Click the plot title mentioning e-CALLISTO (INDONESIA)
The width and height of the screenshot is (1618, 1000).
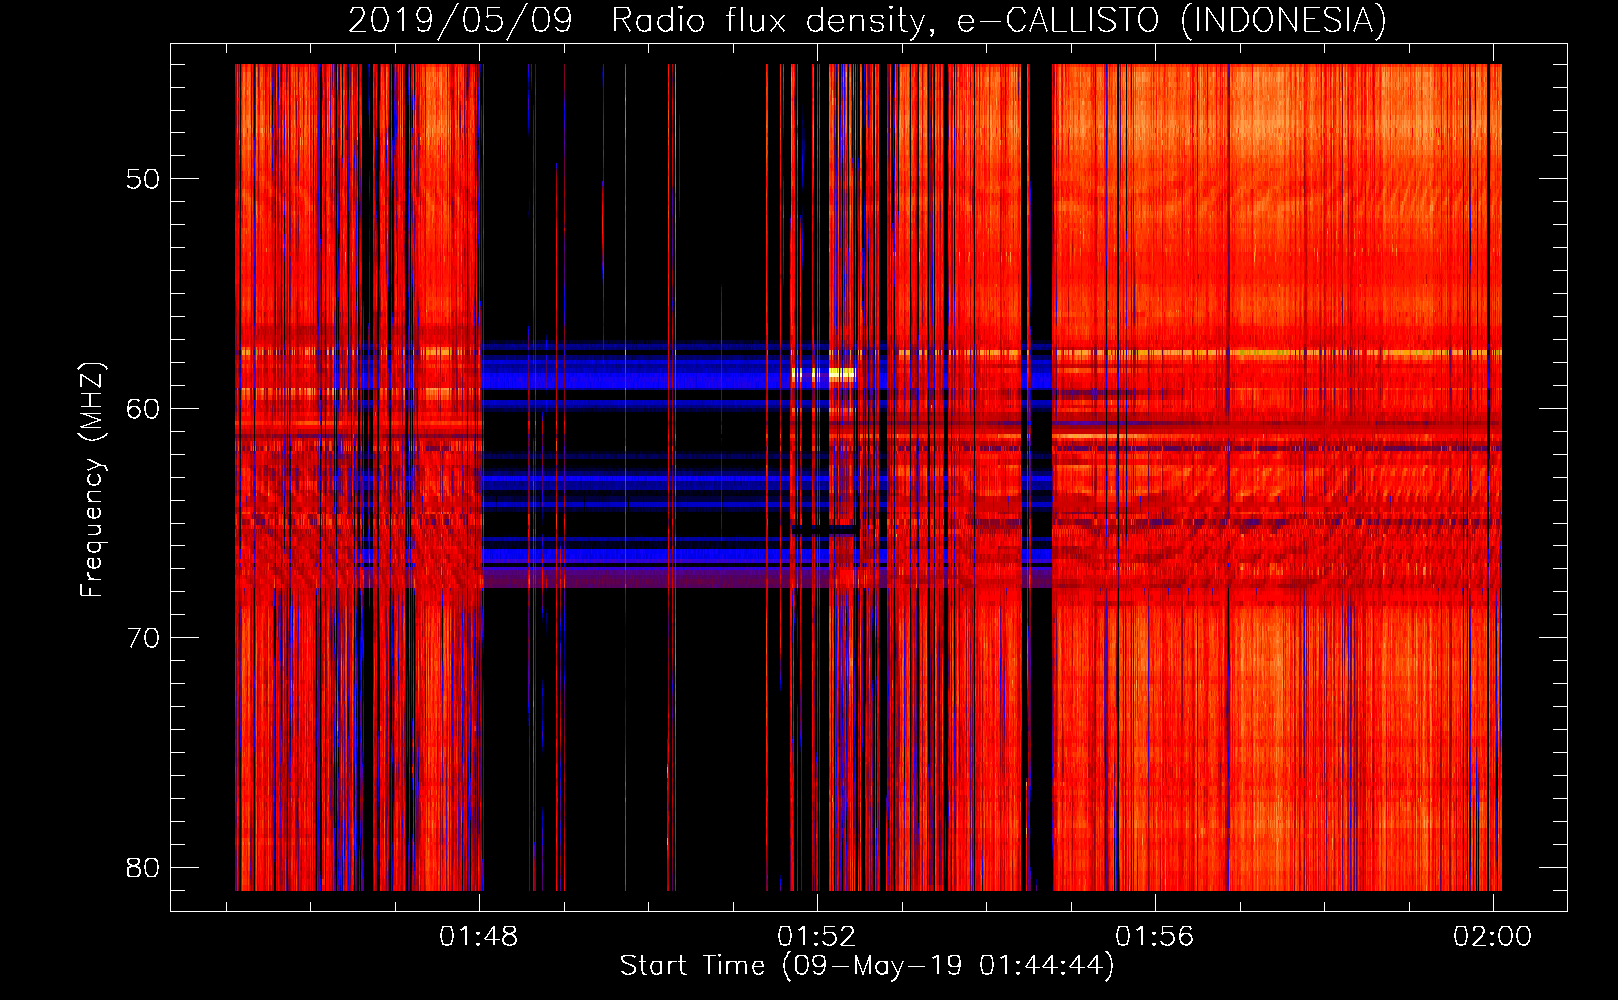(867, 20)
